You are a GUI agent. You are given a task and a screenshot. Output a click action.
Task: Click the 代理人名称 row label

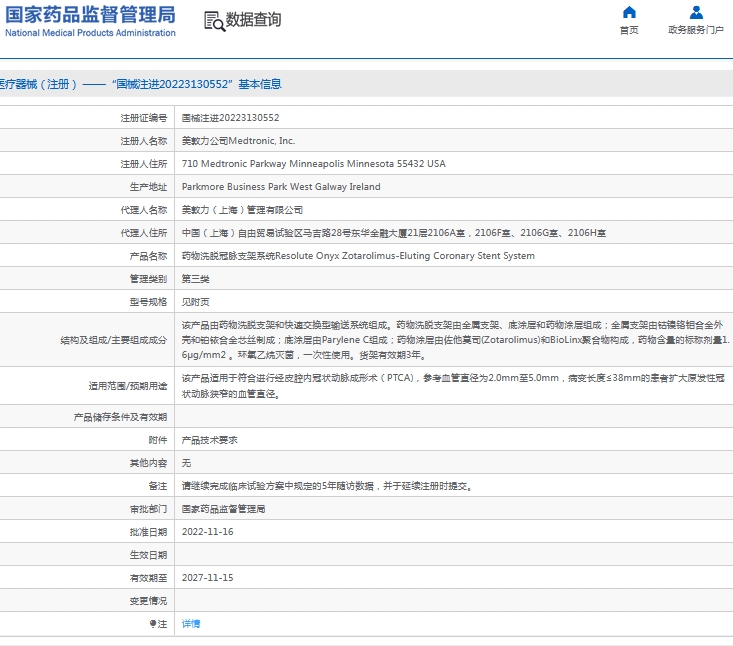[144, 210]
